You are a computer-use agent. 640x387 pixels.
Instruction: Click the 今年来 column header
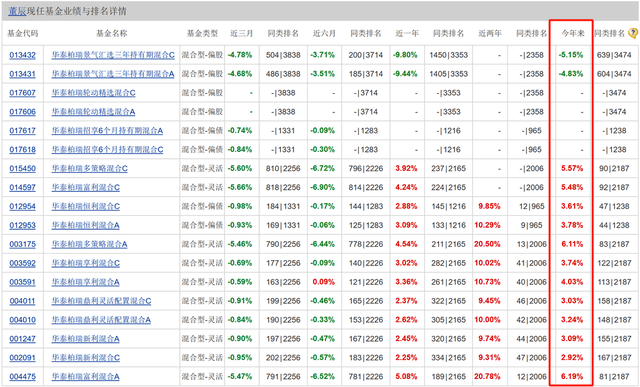click(573, 33)
